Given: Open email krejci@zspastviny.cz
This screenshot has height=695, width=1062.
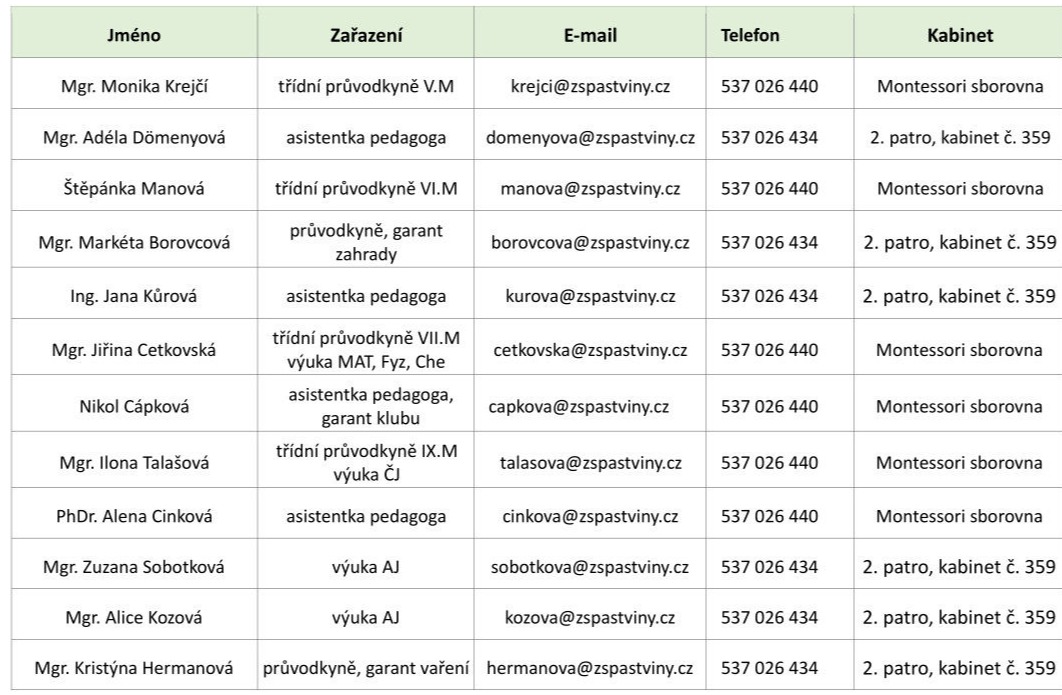Looking at the screenshot, I should click(x=590, y=86).
